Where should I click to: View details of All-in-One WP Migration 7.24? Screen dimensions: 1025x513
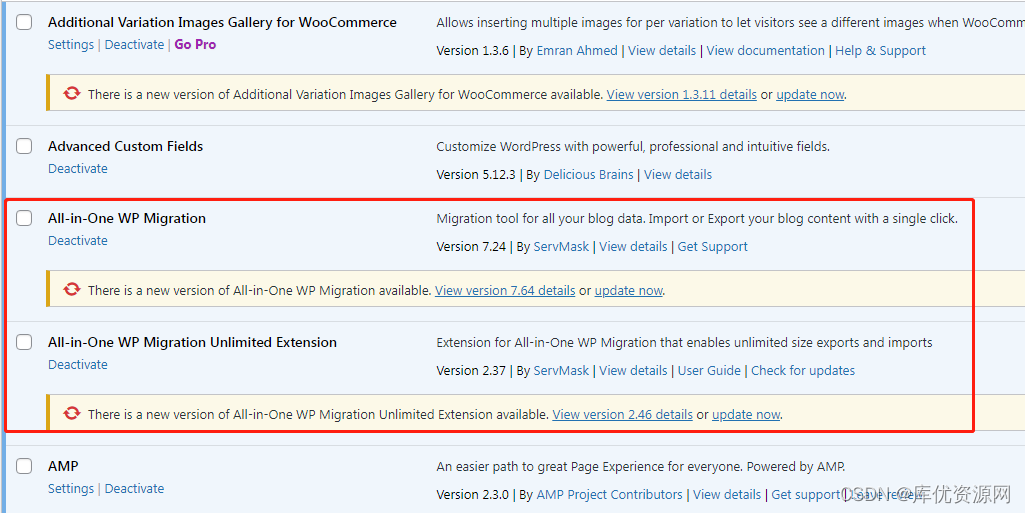pyautogui.click(x=633, y=246)
